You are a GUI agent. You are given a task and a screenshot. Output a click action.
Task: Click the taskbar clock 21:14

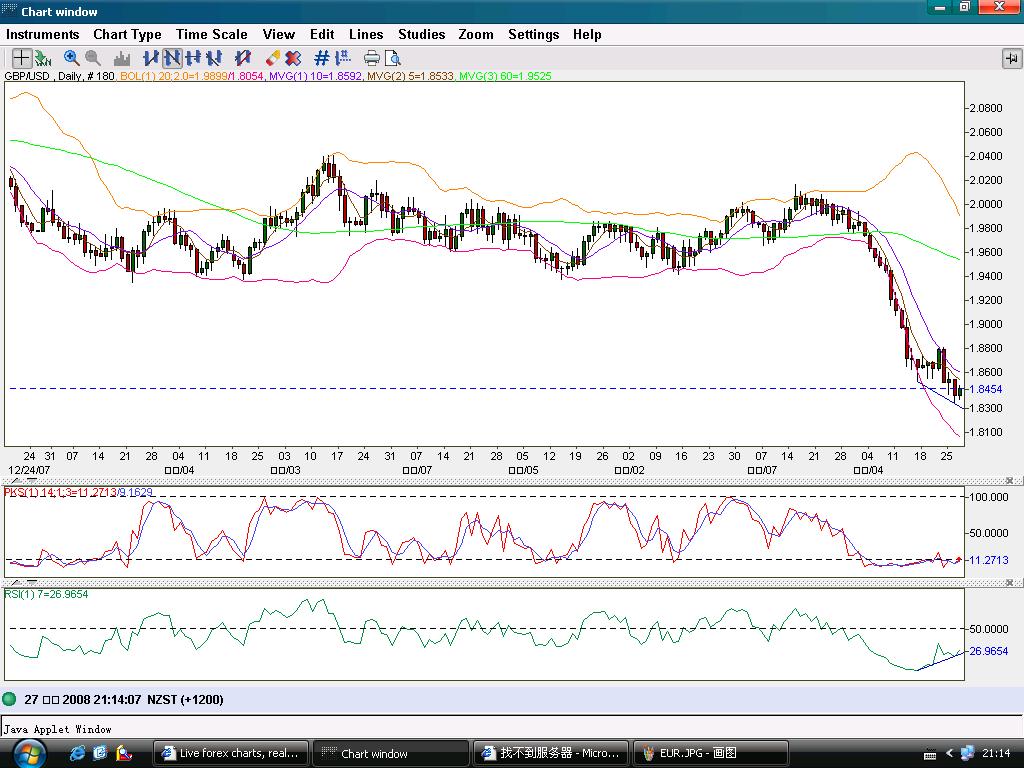pos(996,754)
